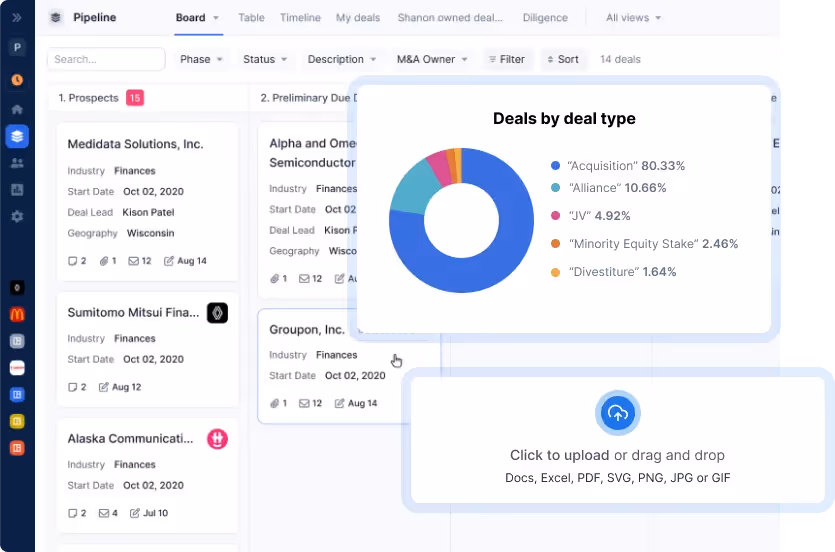The width and height of the screenshot is (835, 552).
Task: Click the Sumitomo Mitsui Fina... deal title
Action: pos(133,312)
